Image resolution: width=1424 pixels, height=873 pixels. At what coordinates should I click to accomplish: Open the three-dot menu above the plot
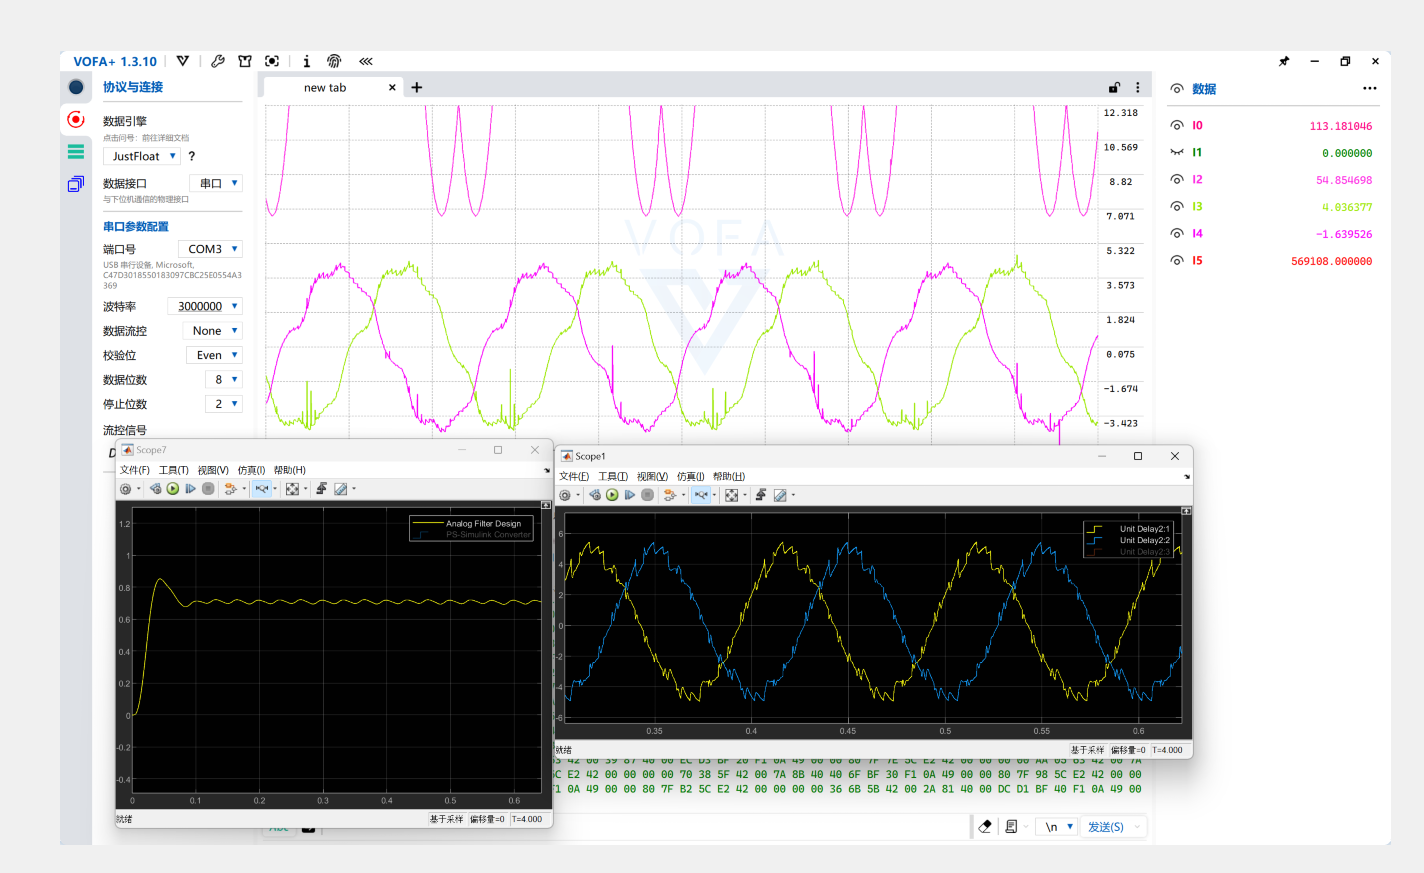(x=1138, y=88)
